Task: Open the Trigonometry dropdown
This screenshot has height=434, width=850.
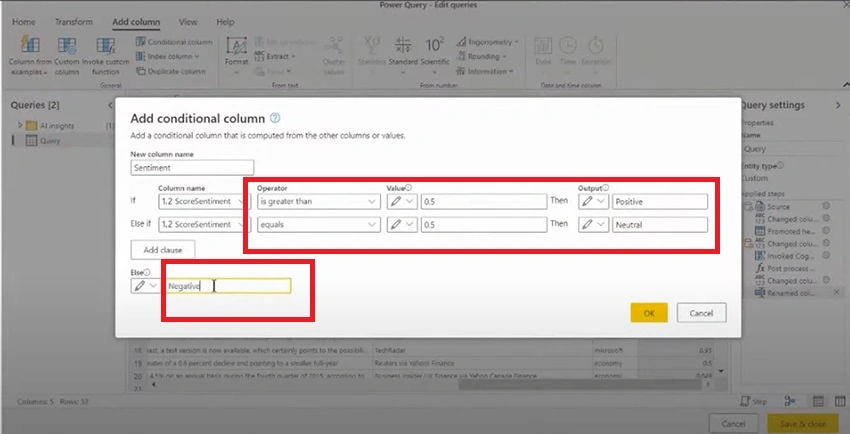Action: 487,42
